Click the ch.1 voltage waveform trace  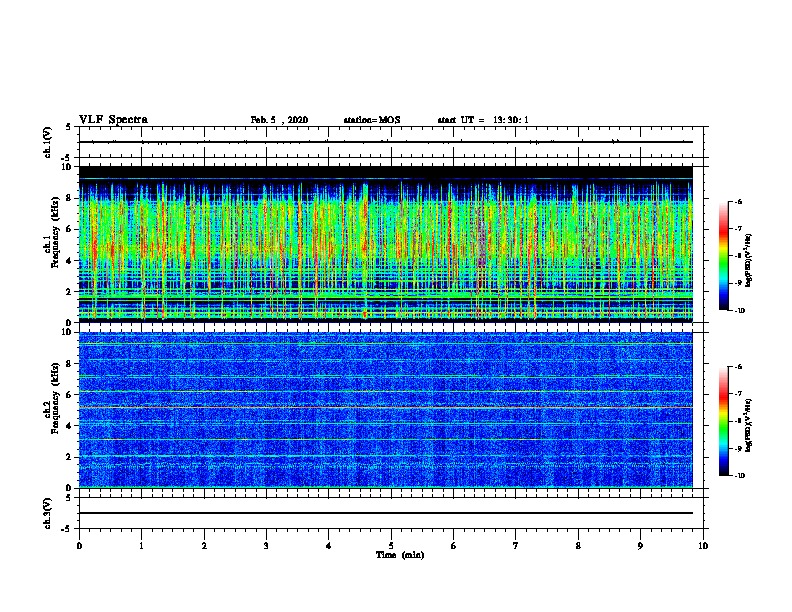pyautogui.click(x=386, y=142)
